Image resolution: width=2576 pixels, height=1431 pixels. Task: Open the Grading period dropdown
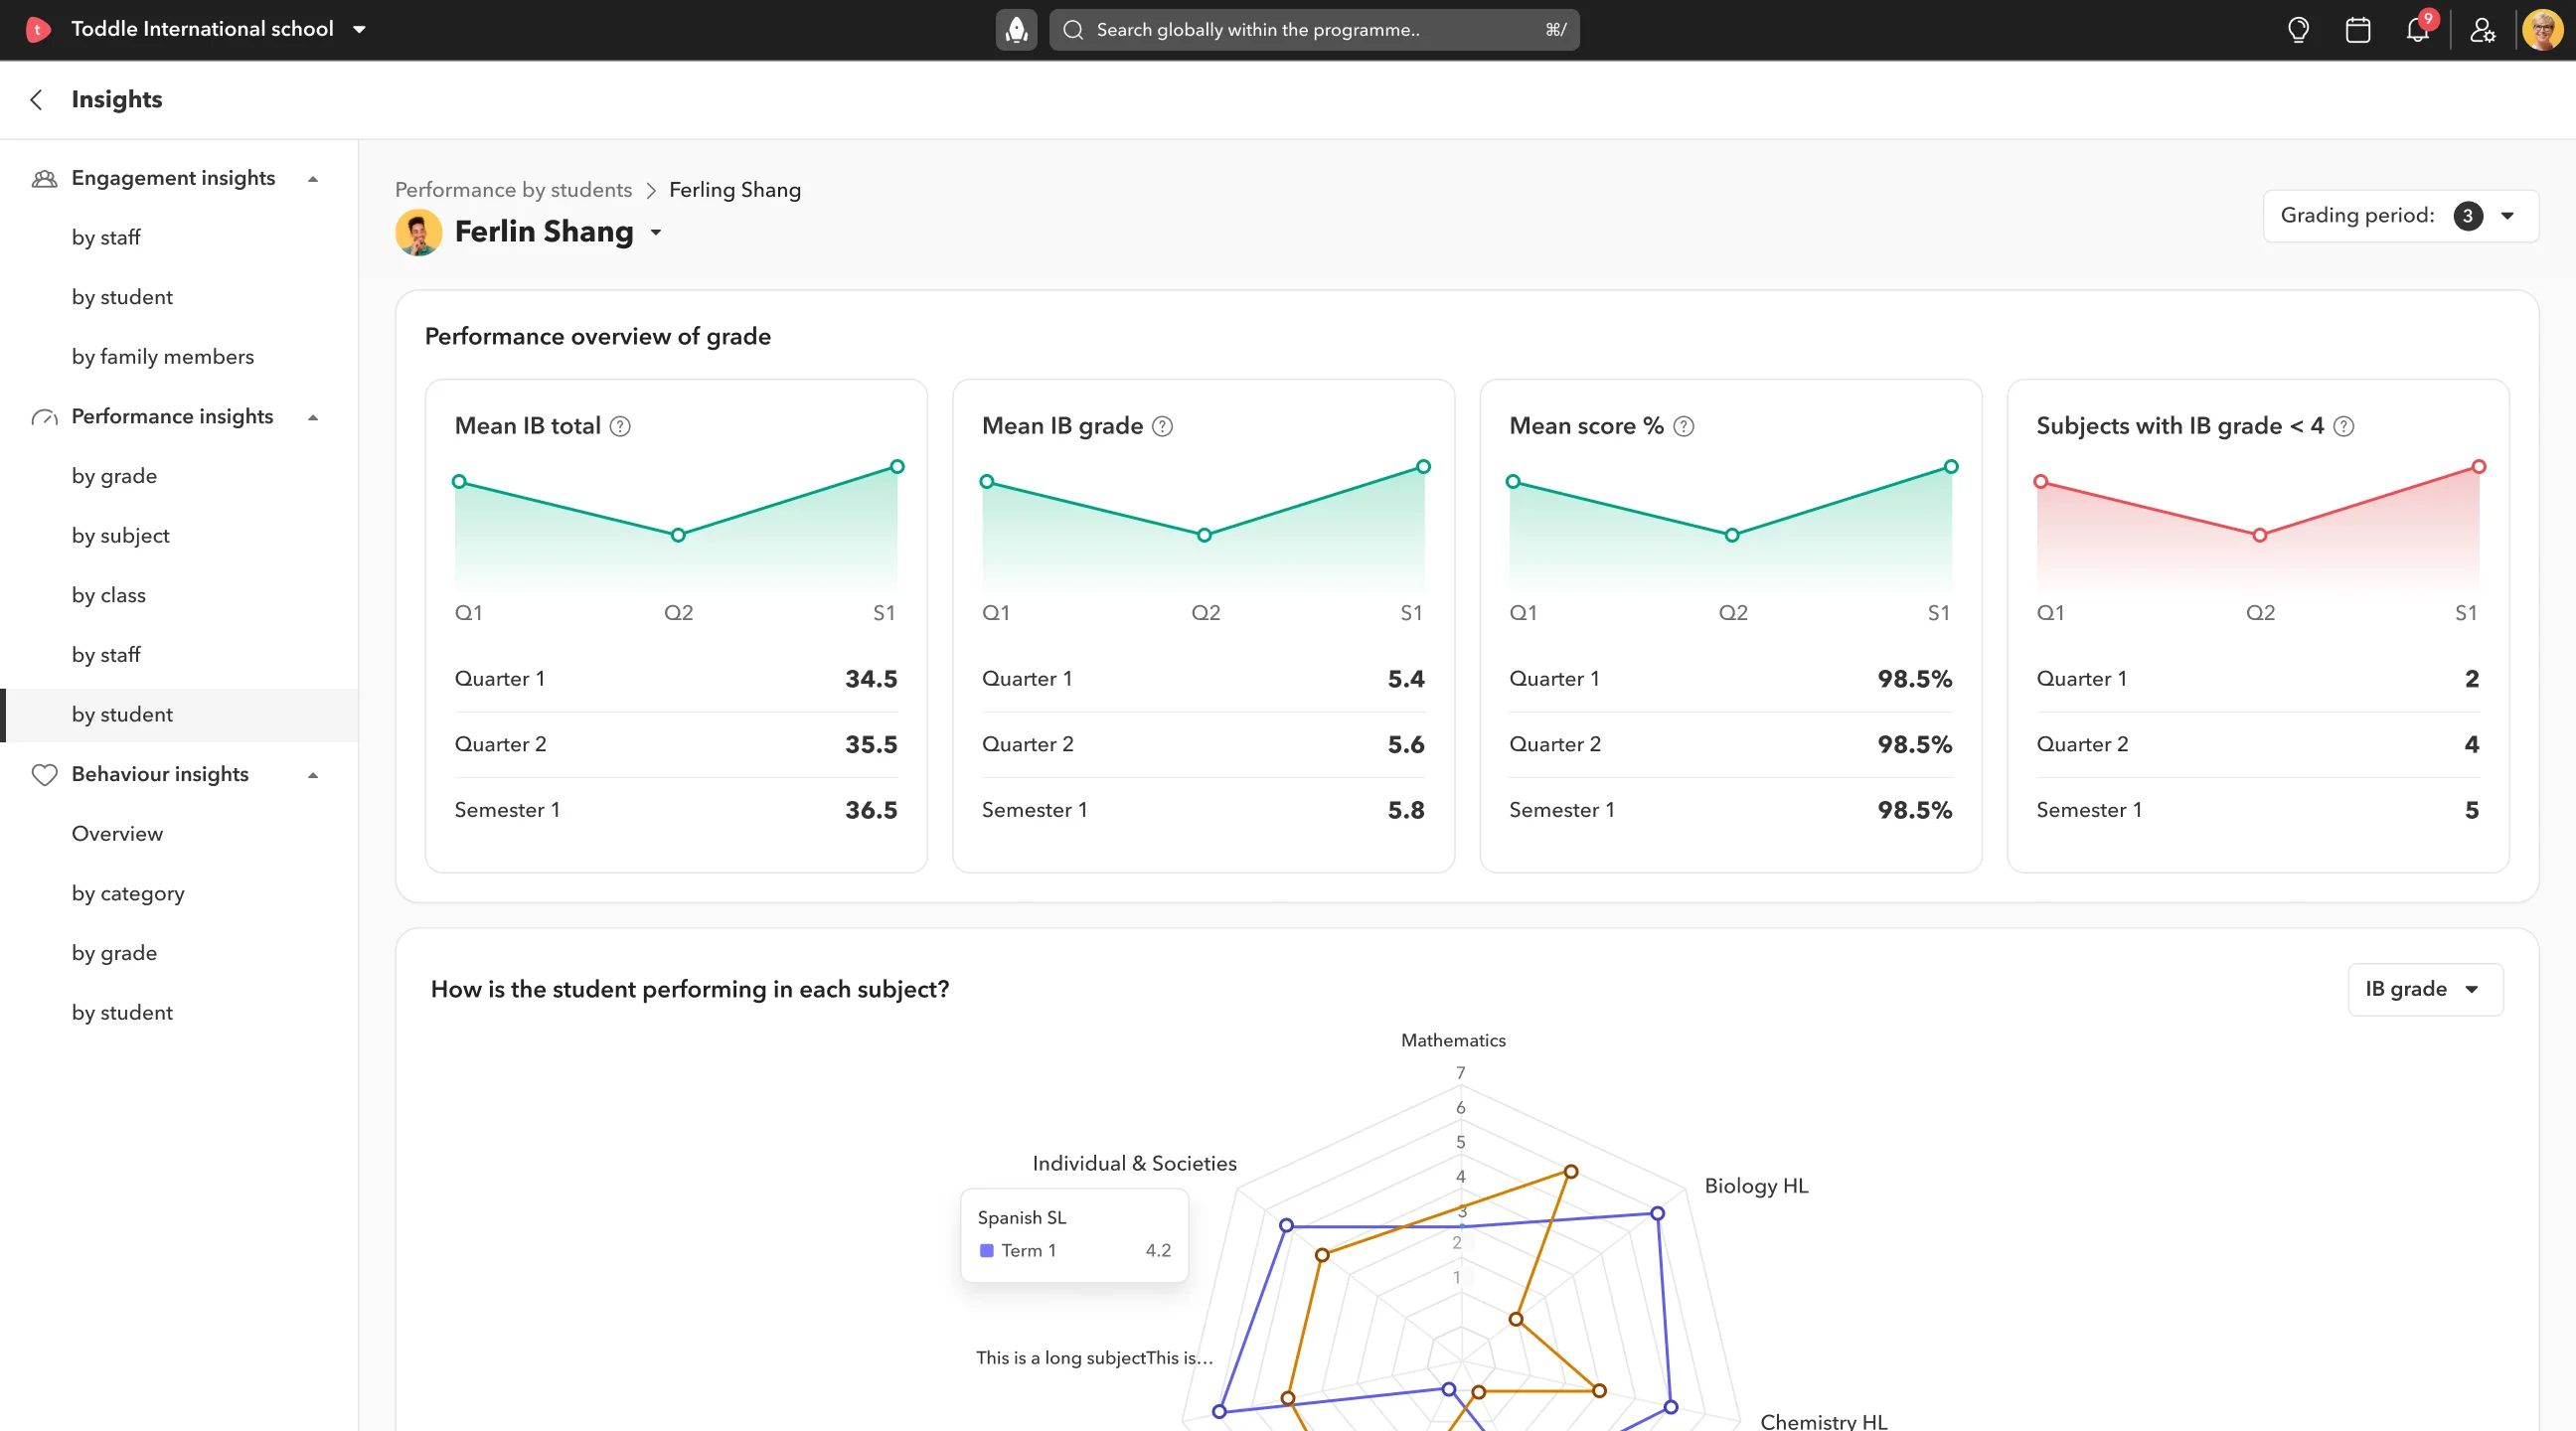pos(2400,216)
